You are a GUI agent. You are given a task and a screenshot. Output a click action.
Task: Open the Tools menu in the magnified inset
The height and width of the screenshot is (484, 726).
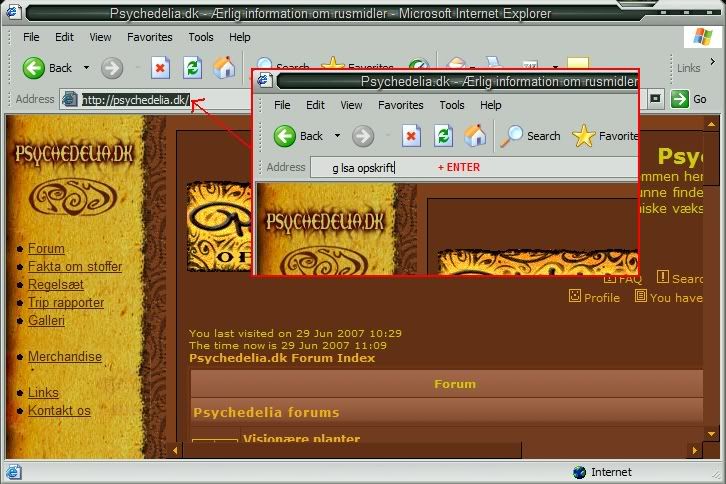pyautogui.click(x=451, y=105)
